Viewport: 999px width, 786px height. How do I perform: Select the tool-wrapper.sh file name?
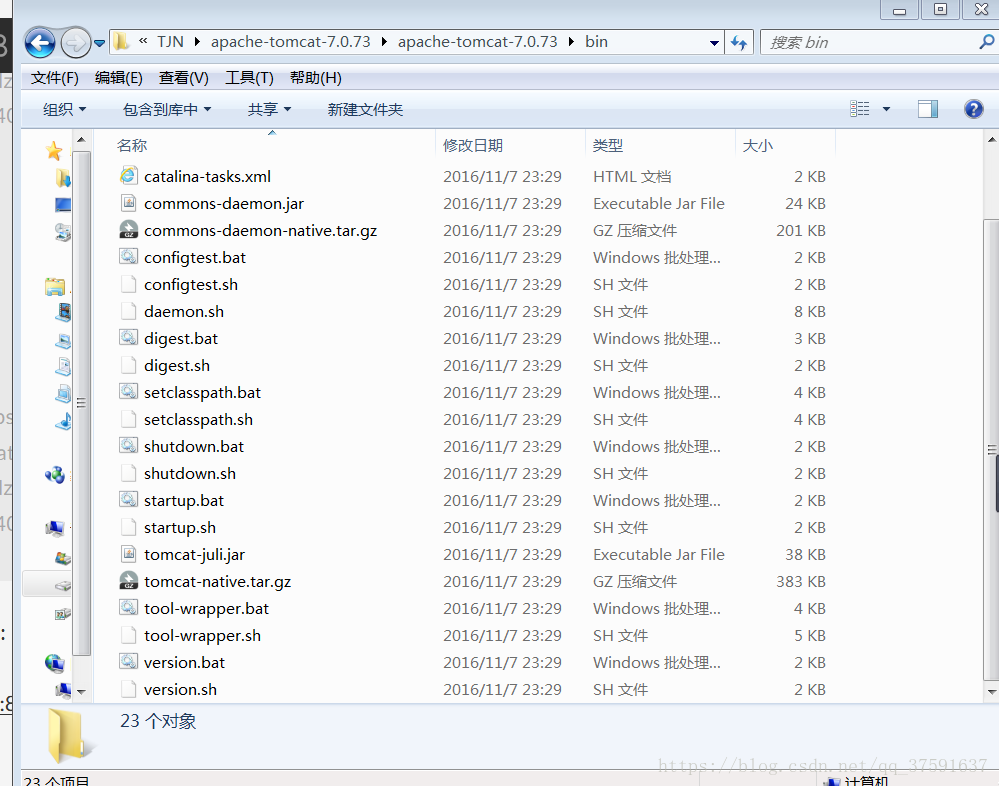(x=202, y=636)
